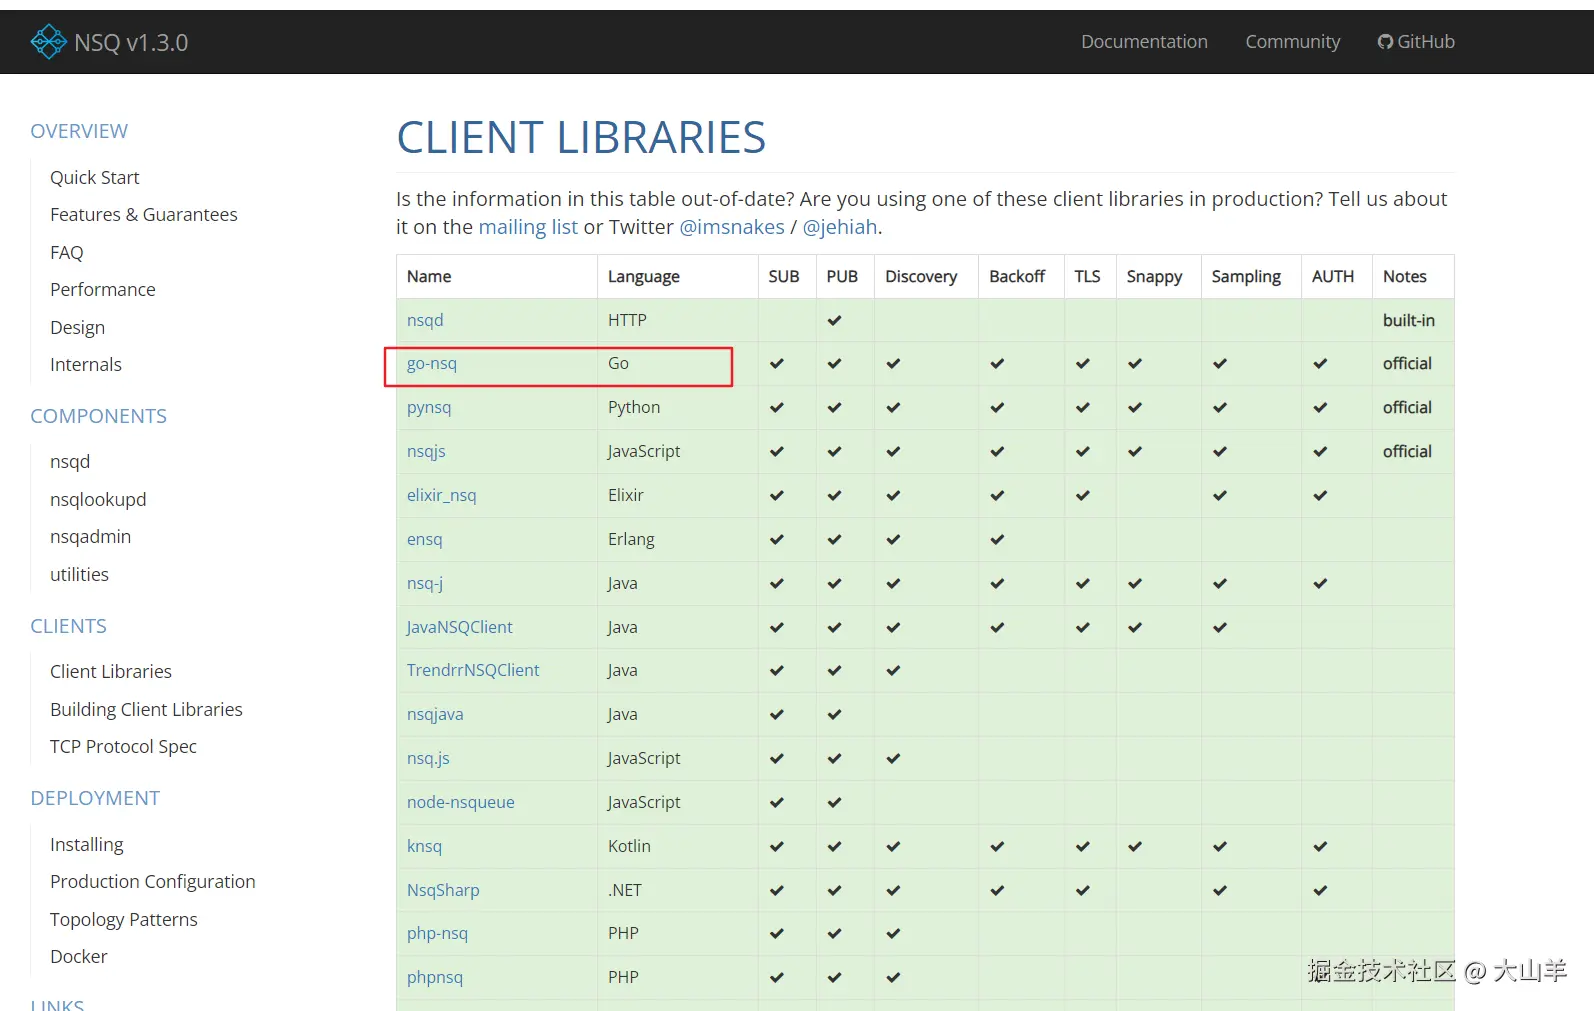Open Building Client Libraries page
This screenshot has width=1594, height=1011.
tap(146, 709)
